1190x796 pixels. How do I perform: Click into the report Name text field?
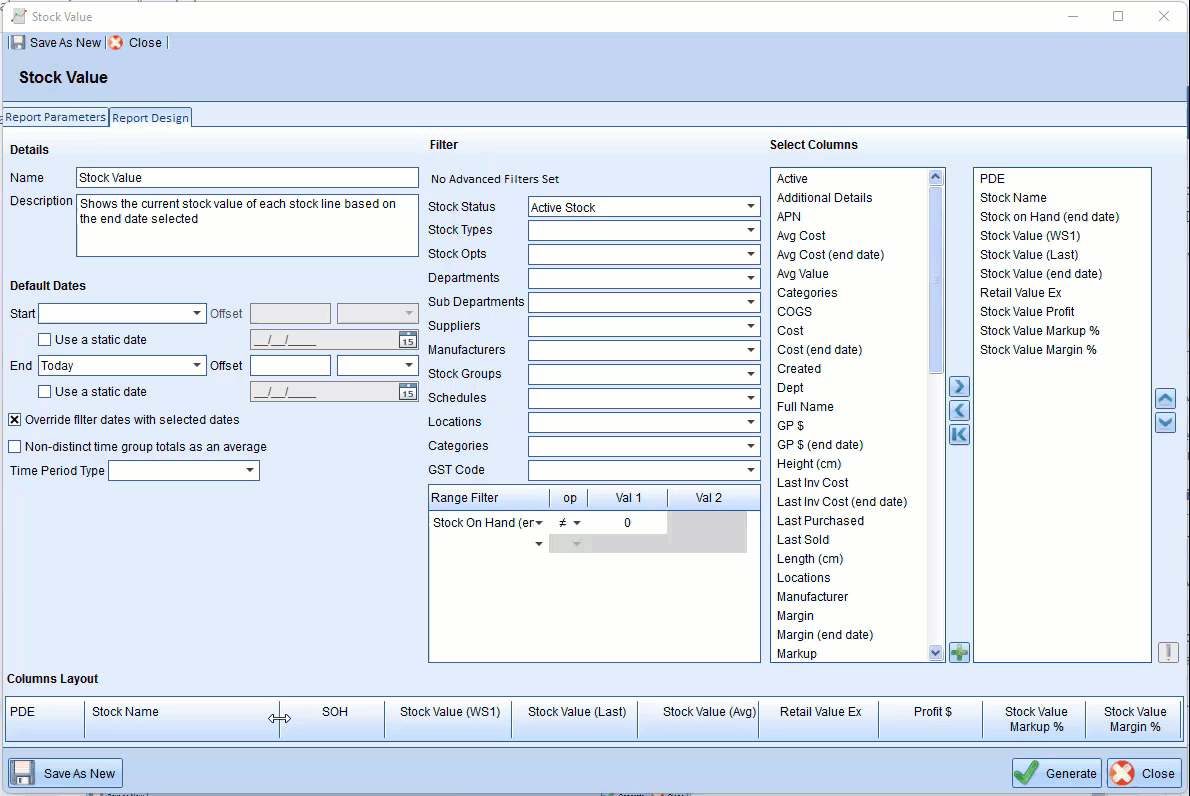click(x=247, y=178)
